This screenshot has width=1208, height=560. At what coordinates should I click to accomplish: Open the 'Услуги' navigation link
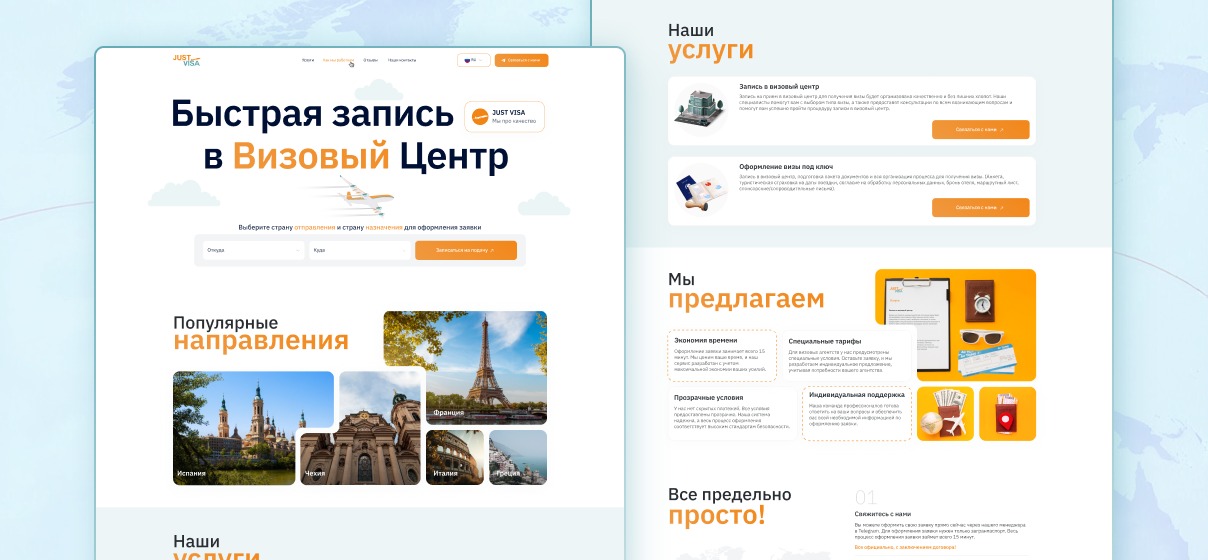[x=308, y=60]
